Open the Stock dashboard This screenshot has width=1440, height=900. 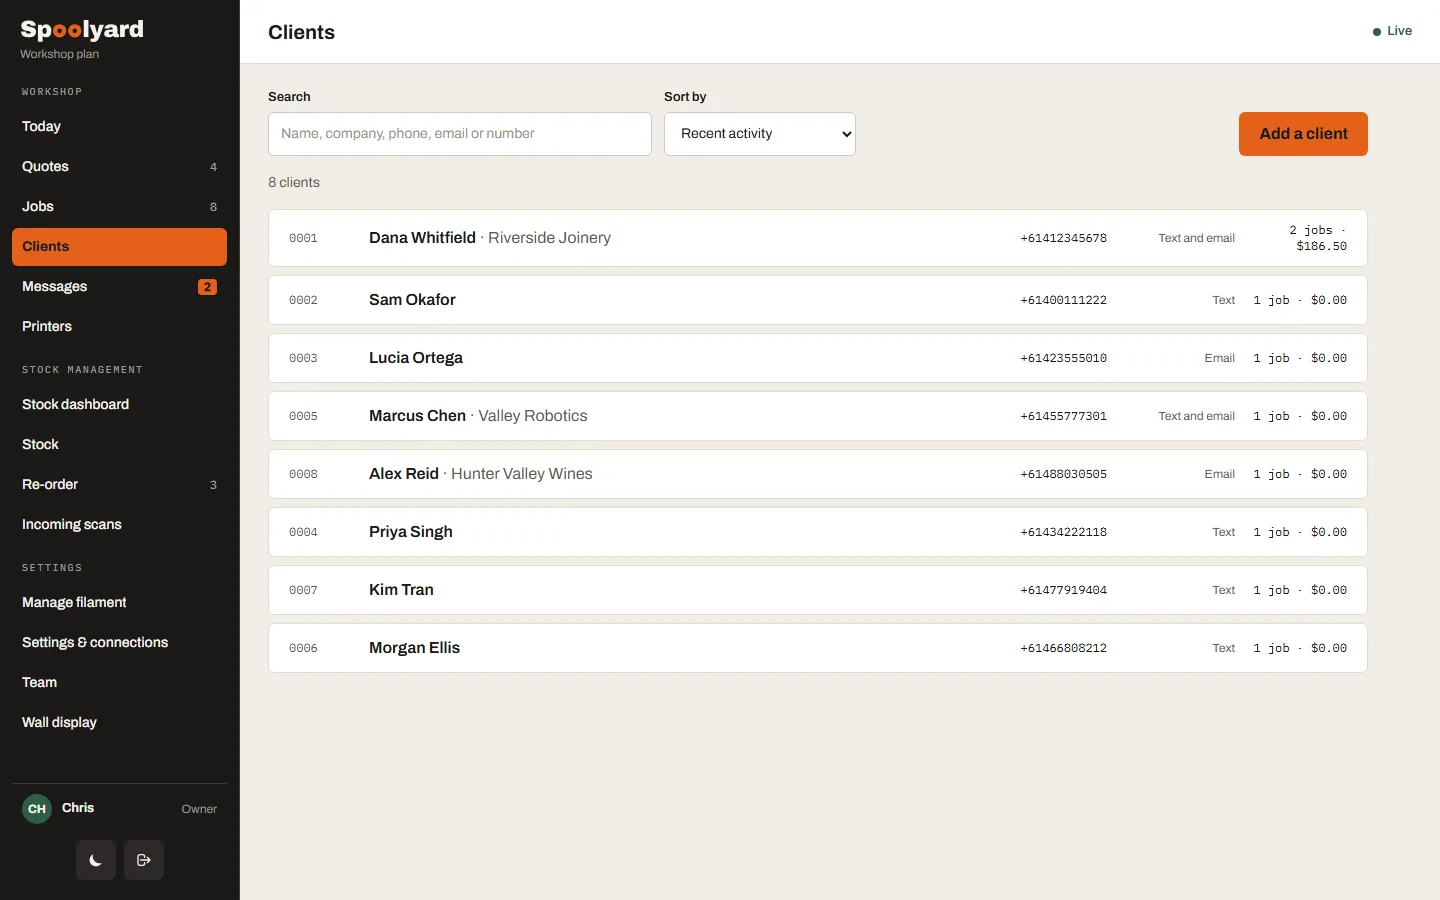click(x=119, y=404)
